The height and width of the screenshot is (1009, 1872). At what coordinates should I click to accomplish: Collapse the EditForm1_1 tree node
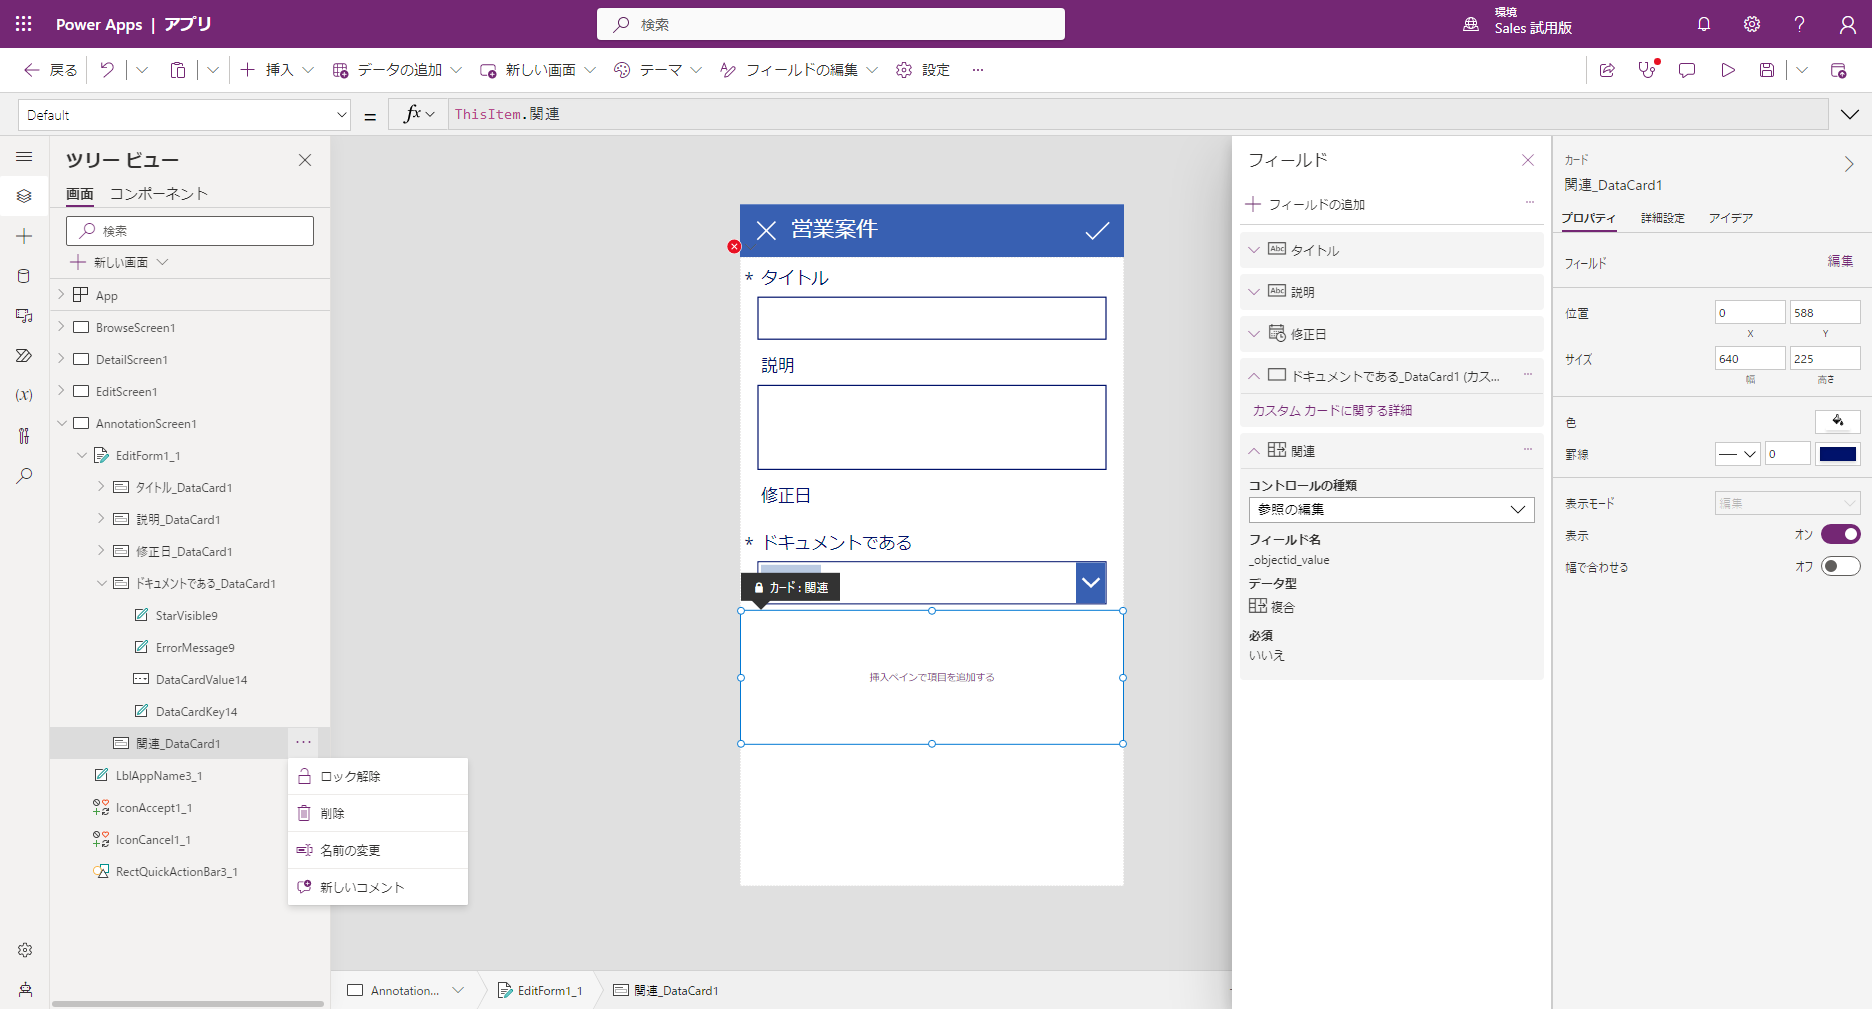point(81,455)
